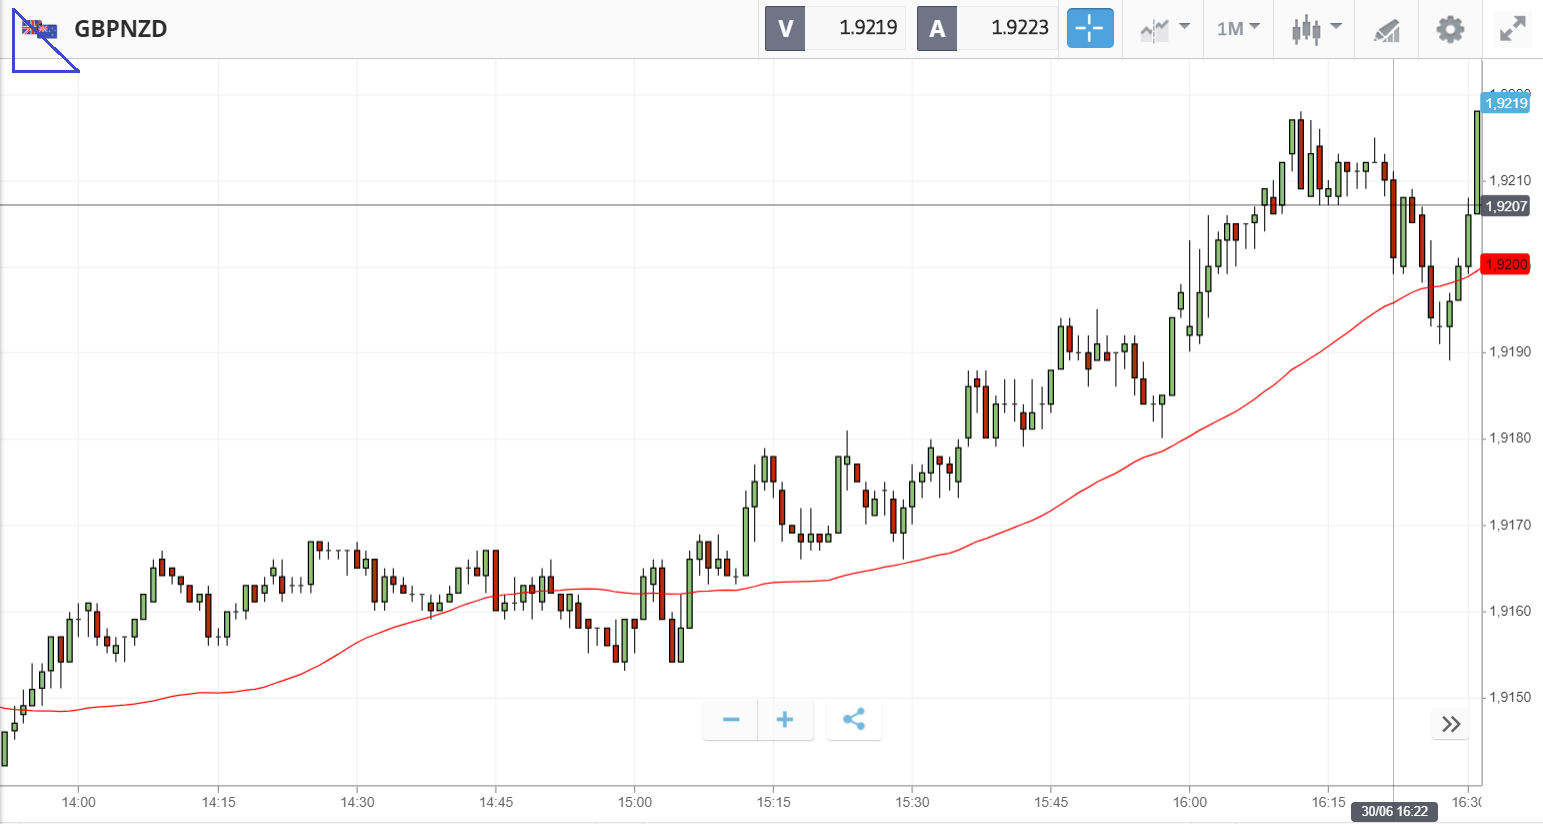This screenshot has width=1543, height=824.
Task: Toggle the crosshair cursor button
Action: pos(1089,28)
